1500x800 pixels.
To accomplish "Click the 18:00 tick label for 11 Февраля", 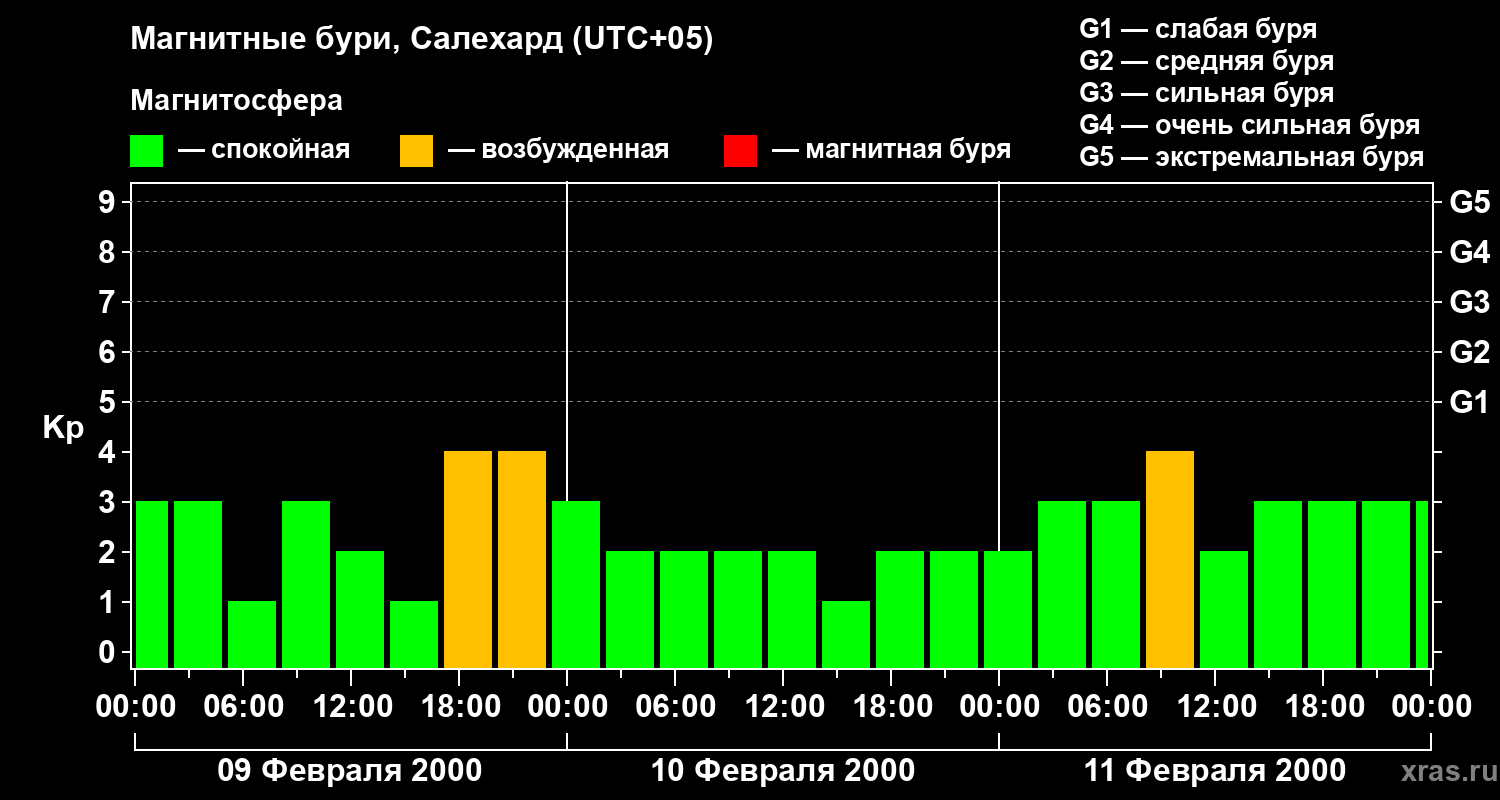I will tap(1323, 707).
